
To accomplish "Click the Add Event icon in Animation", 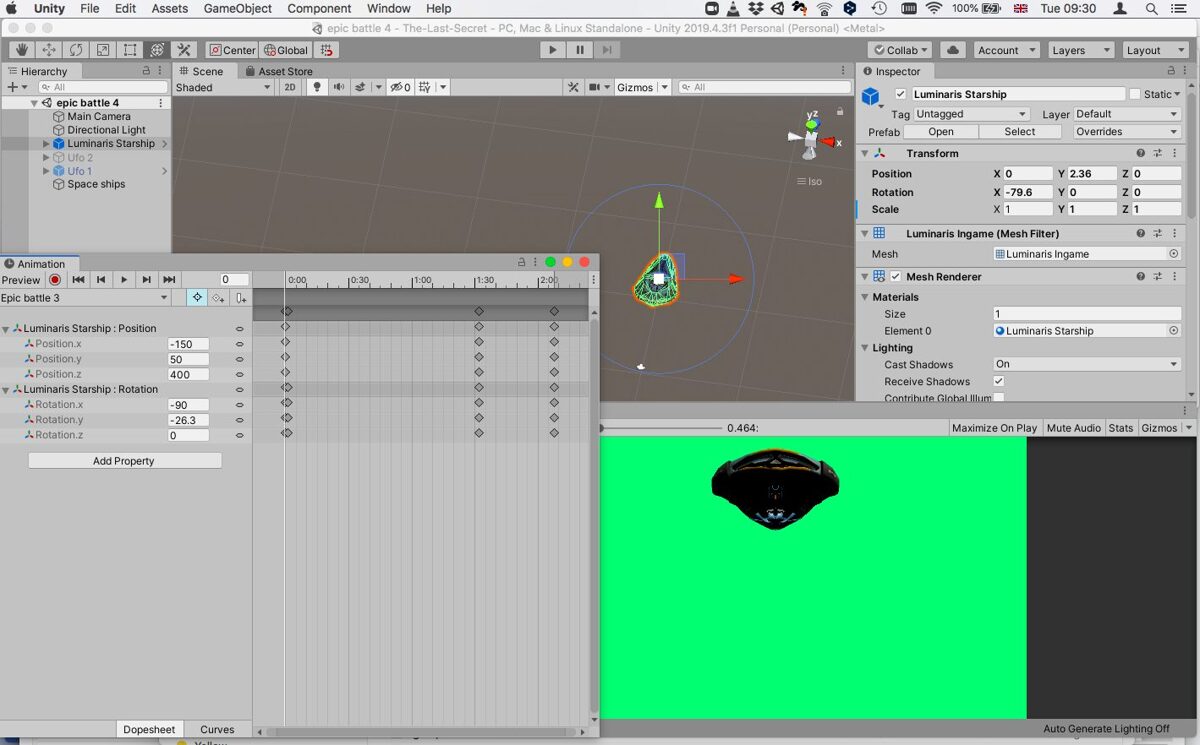I will pyautogui.click(x=240, y=298).
